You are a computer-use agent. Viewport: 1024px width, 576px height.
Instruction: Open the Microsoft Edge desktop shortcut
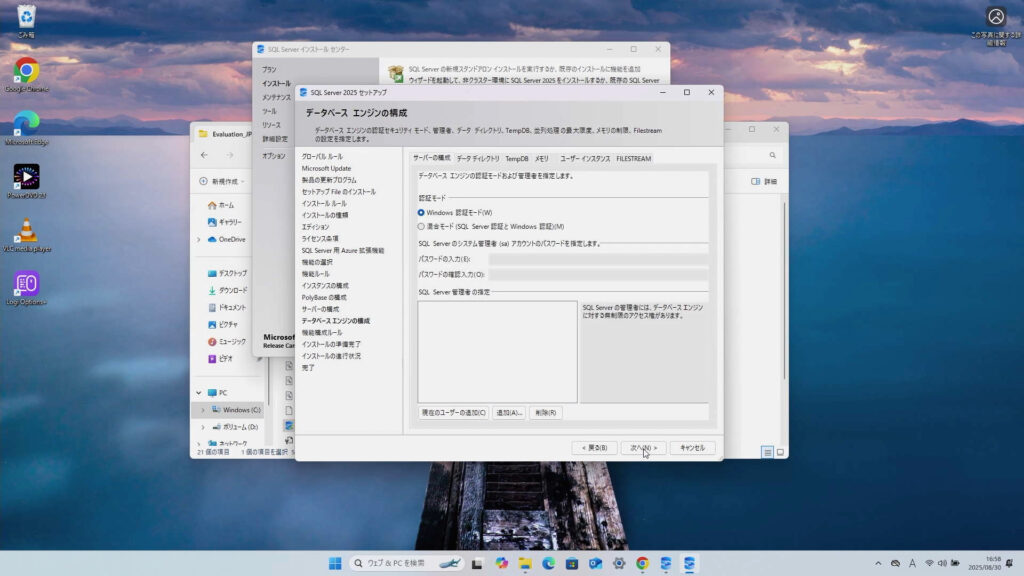tap(26, 127)
